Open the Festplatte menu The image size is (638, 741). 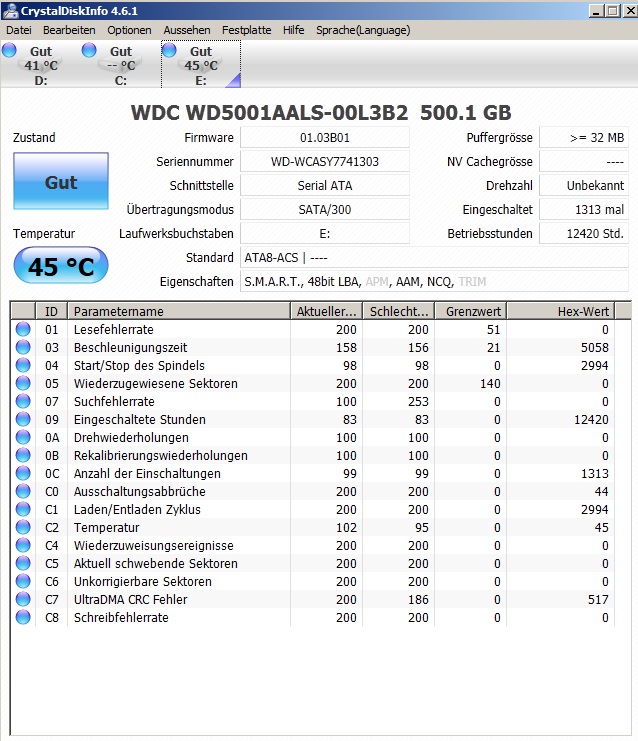point(246,30)
